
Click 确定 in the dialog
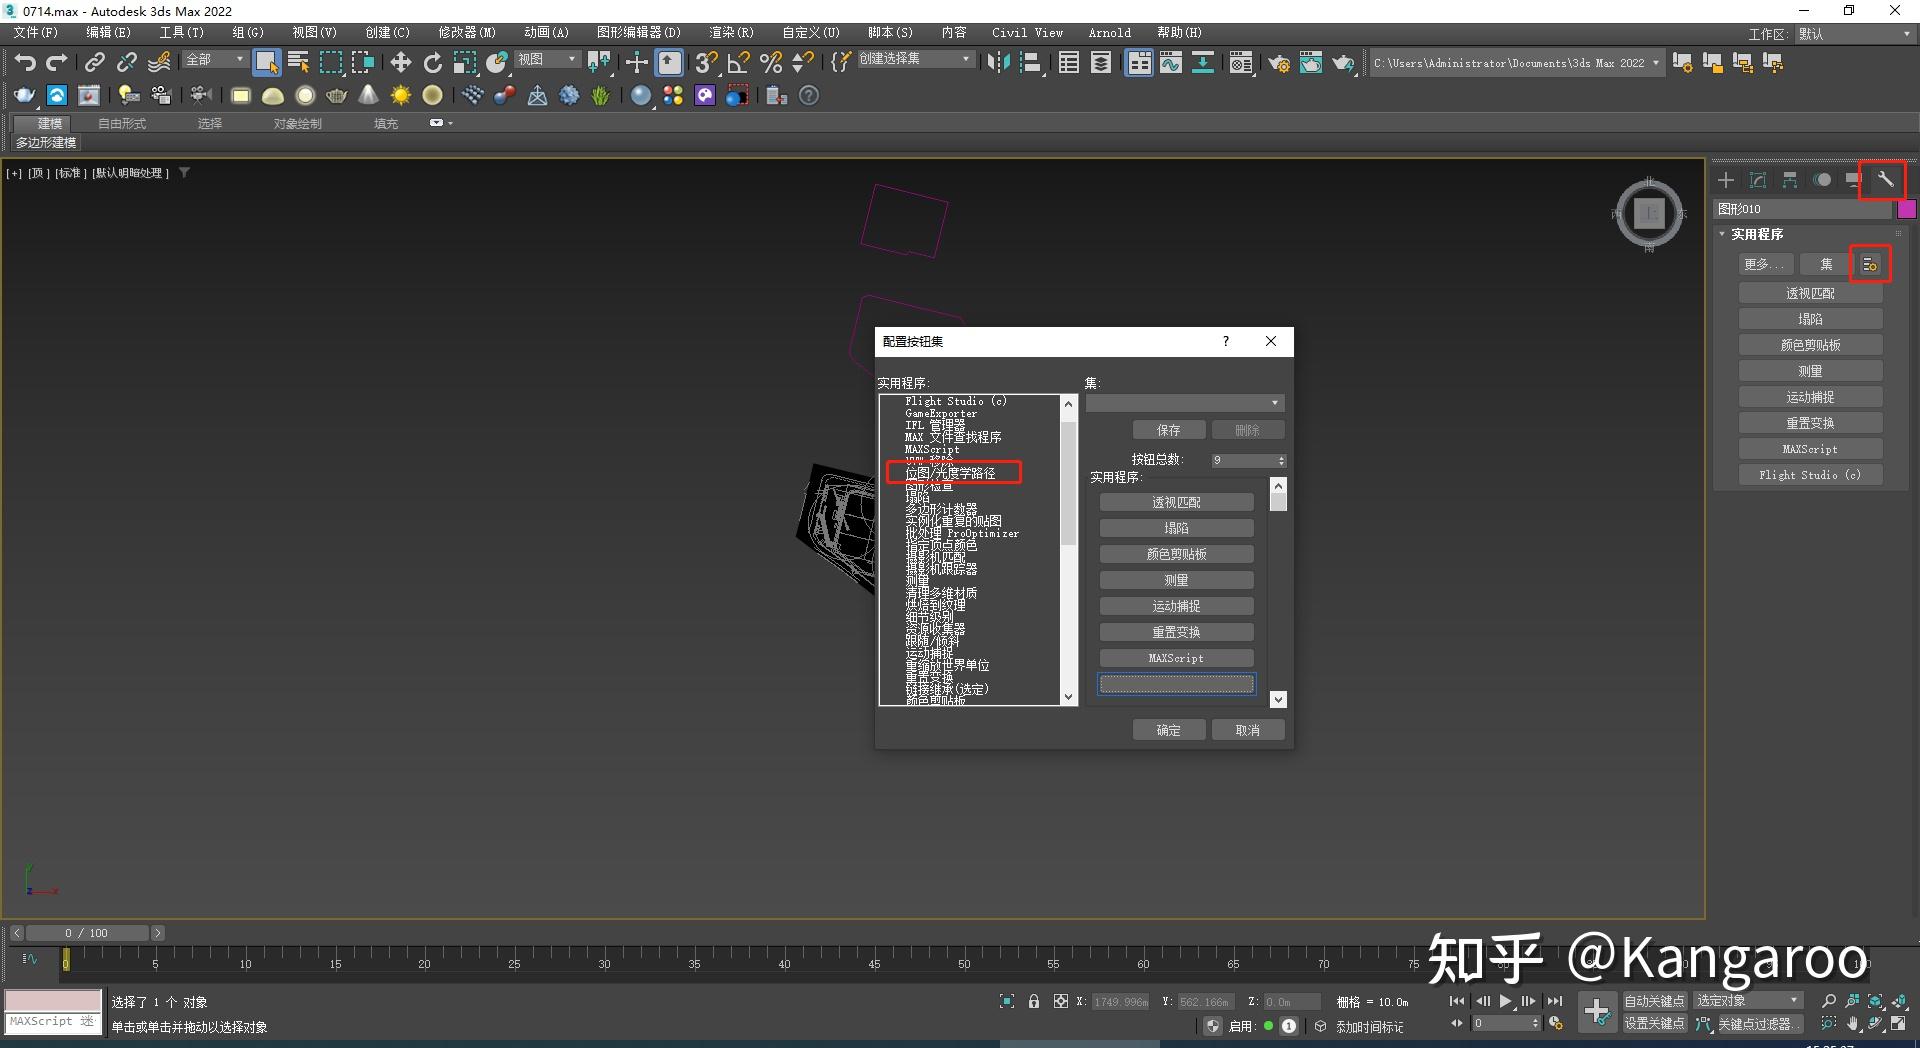click(1168, 730)
